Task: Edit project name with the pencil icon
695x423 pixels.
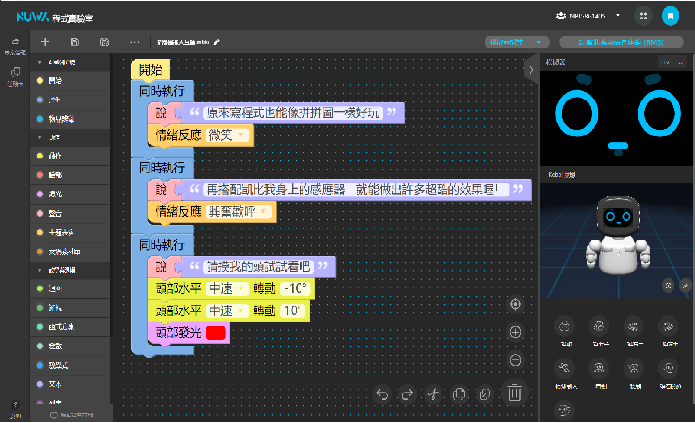Action: (x=217, y=42)
